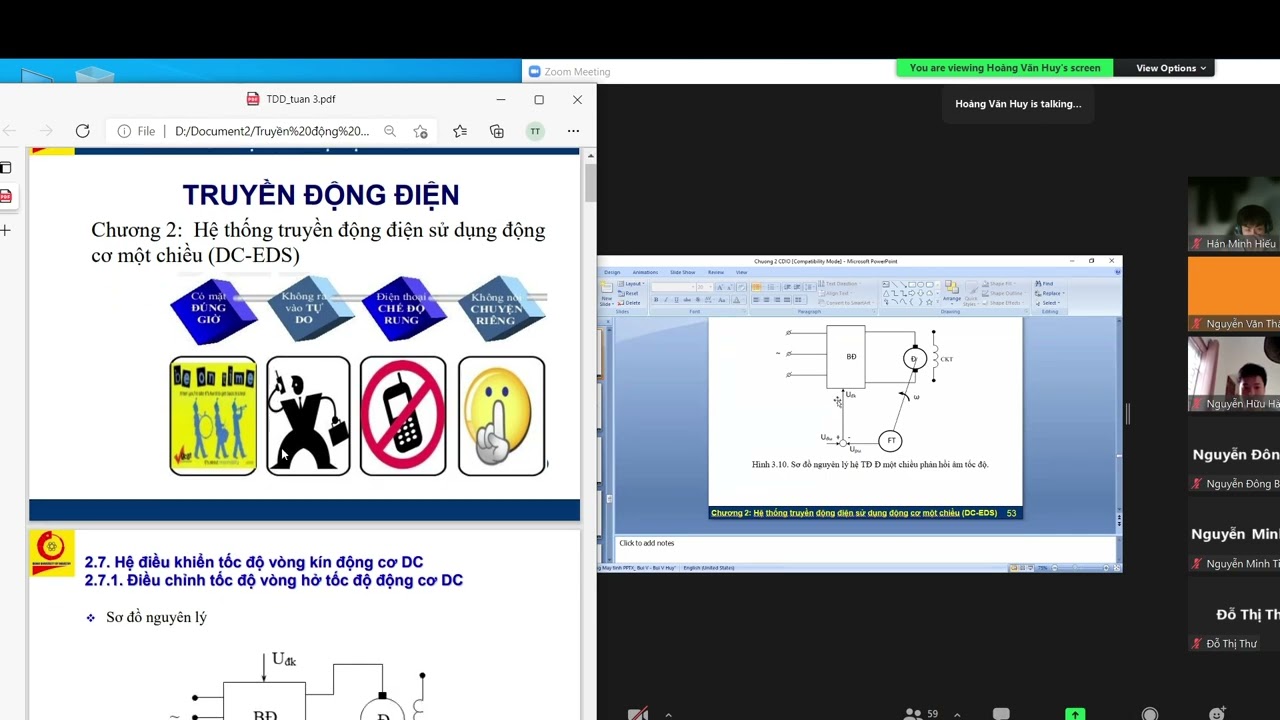Click New Slide in PowerPoint ribbon
The width and height of the screenshot is (1280, 720).
[606, 293]
